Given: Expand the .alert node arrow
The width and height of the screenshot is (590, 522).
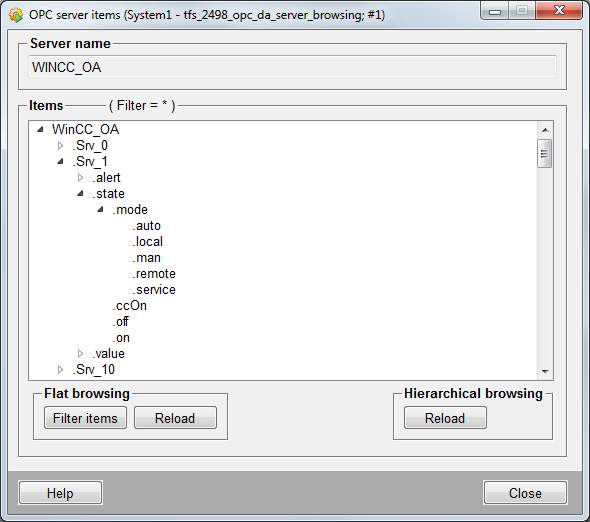Looking at the screenshot, I should click(80, 178).
